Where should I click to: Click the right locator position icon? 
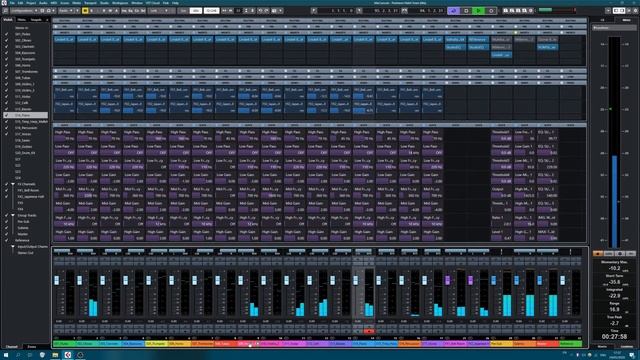click(x=359, y=11)
